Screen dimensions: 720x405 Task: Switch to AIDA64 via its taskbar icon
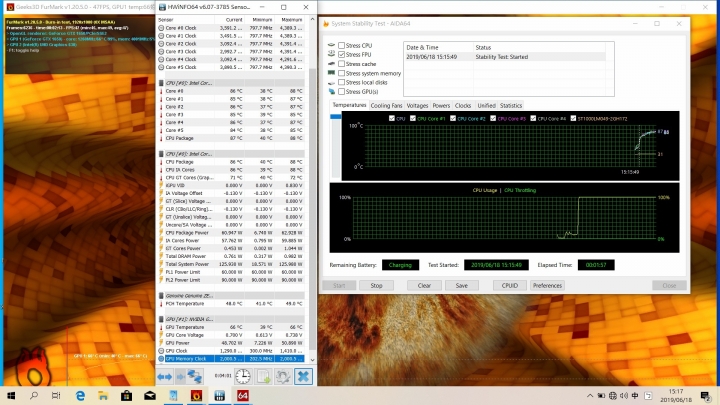point(243,395)
